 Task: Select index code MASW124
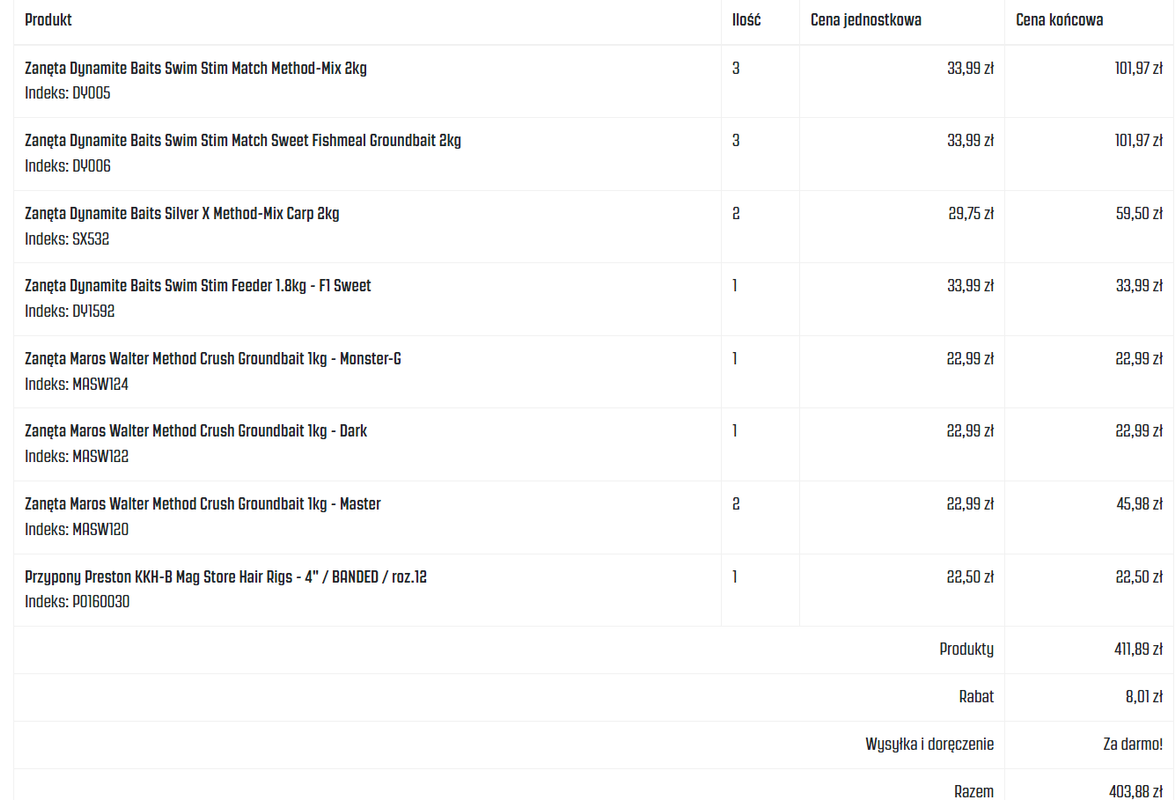coord(100,384)
